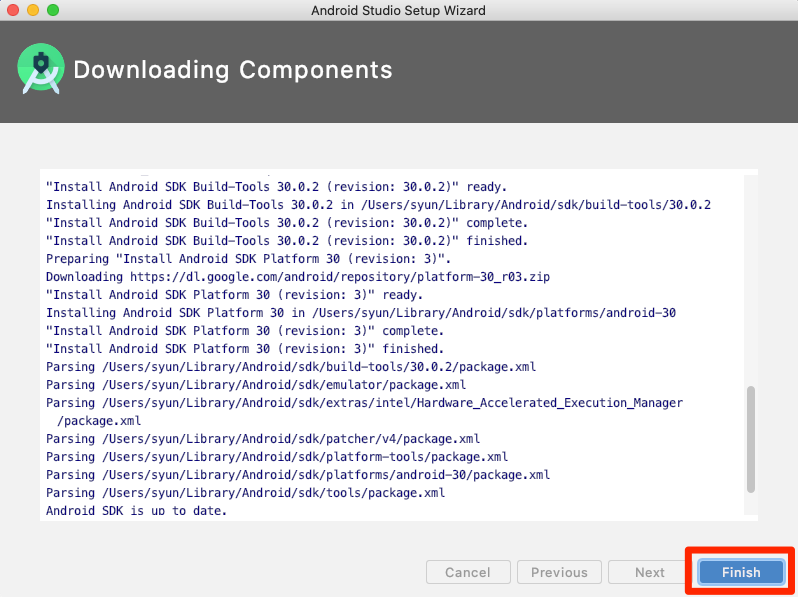Click the "Downloading Components" heading

[233, 70]
